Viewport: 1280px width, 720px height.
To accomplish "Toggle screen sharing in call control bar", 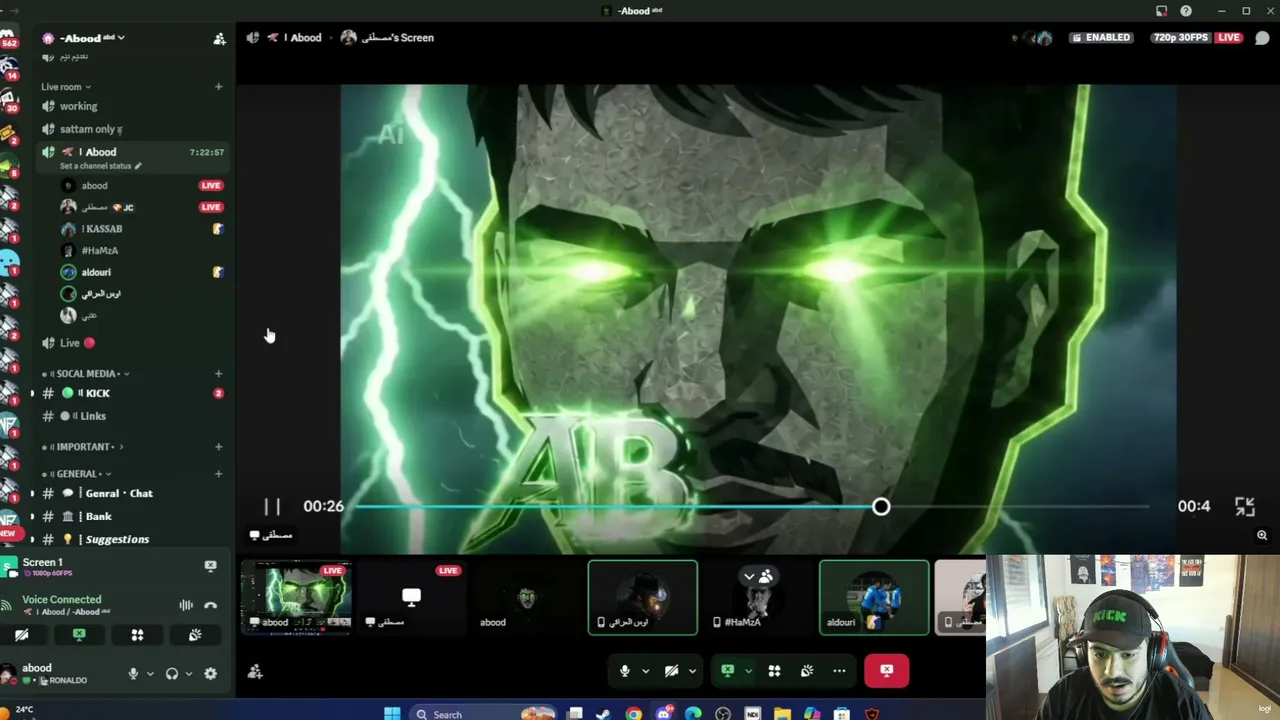I will (x=728, y=671).
